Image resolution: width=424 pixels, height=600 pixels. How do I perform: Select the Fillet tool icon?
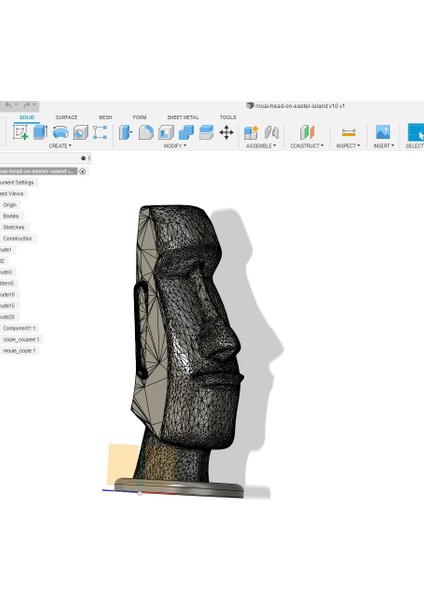pos(146,132)
